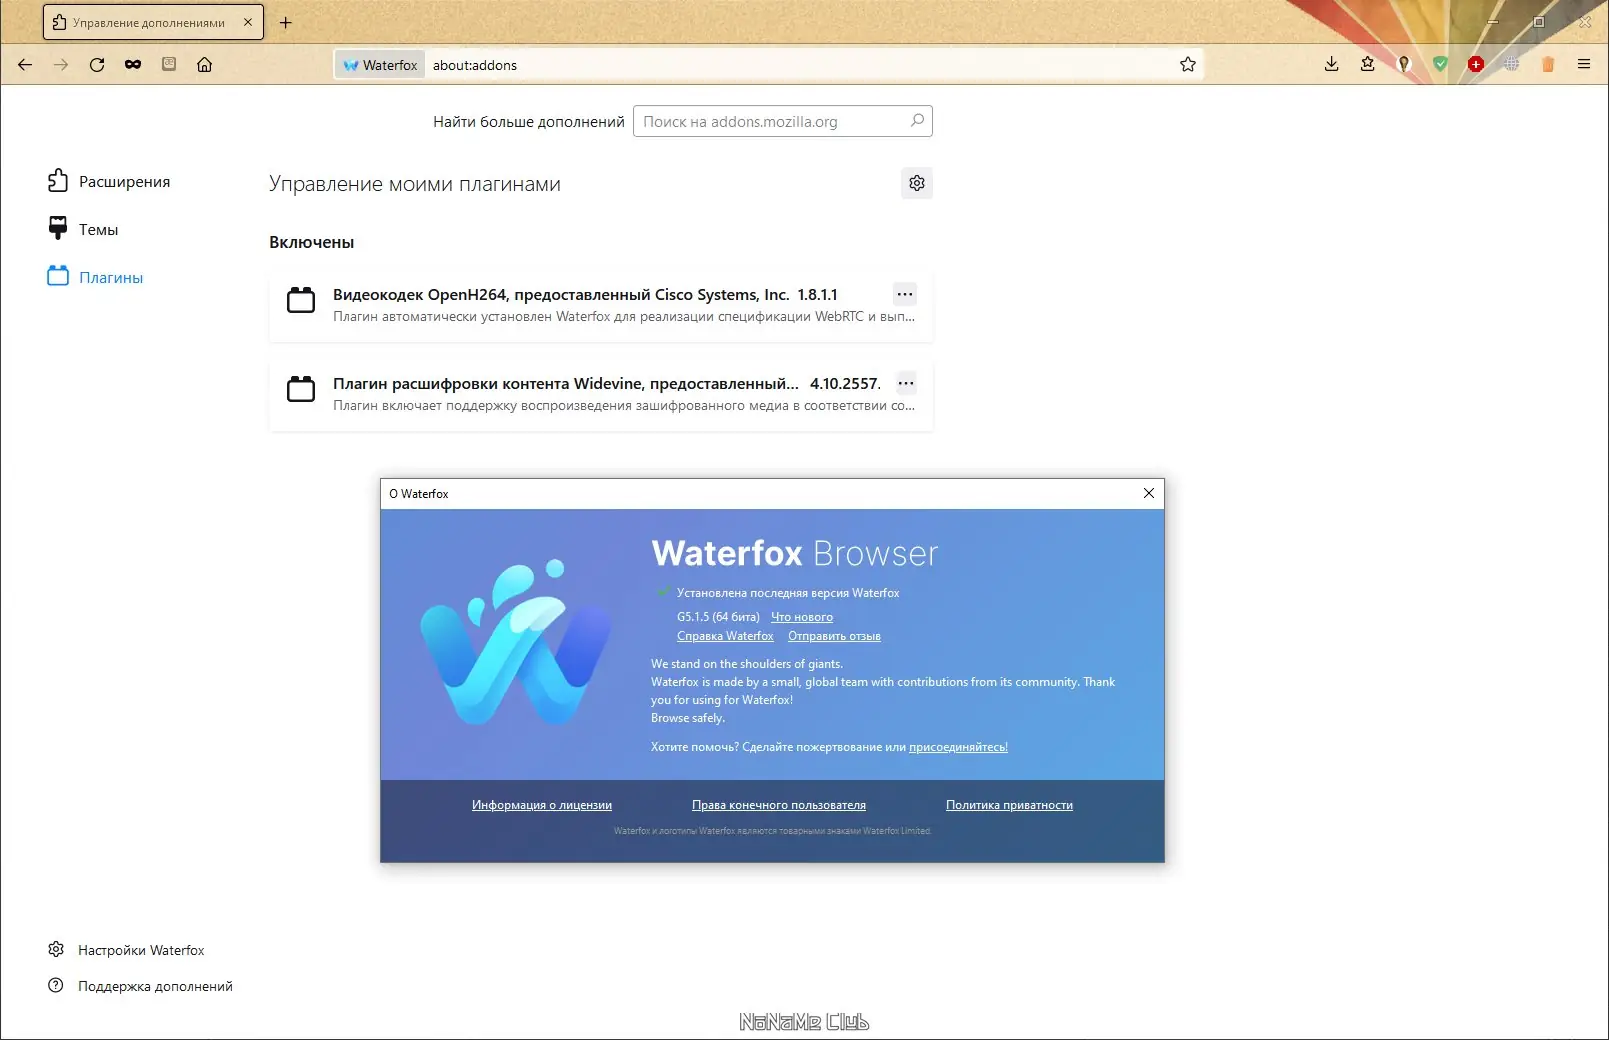Click the OpenH264 plugin title
Viewport: 1609px width, 1040px height.
pyautogui.click(x=561, y=295)
